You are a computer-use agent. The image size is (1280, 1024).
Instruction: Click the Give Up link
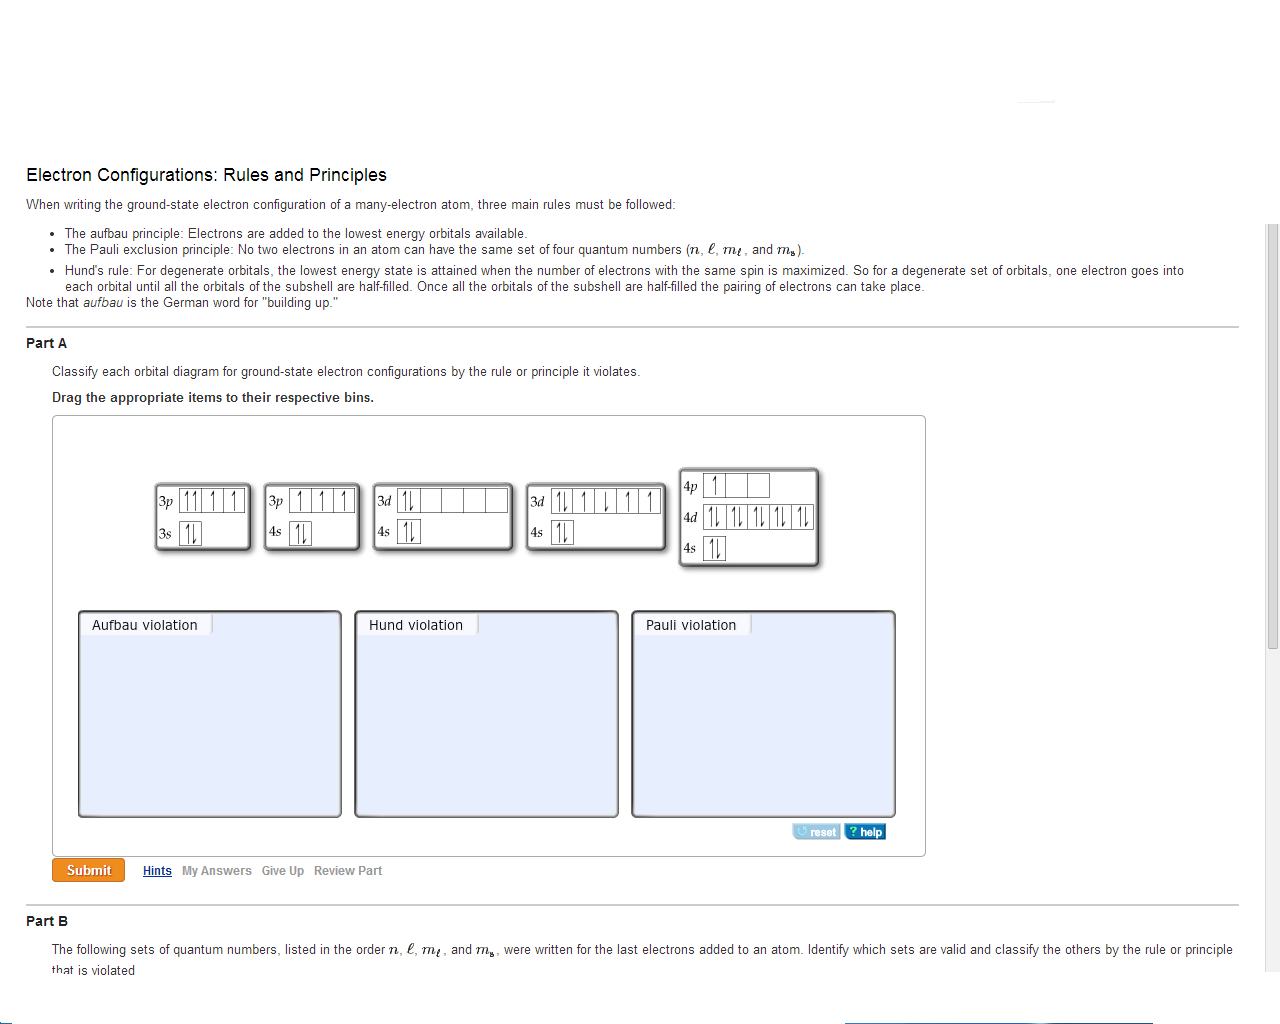coord(283,871)
